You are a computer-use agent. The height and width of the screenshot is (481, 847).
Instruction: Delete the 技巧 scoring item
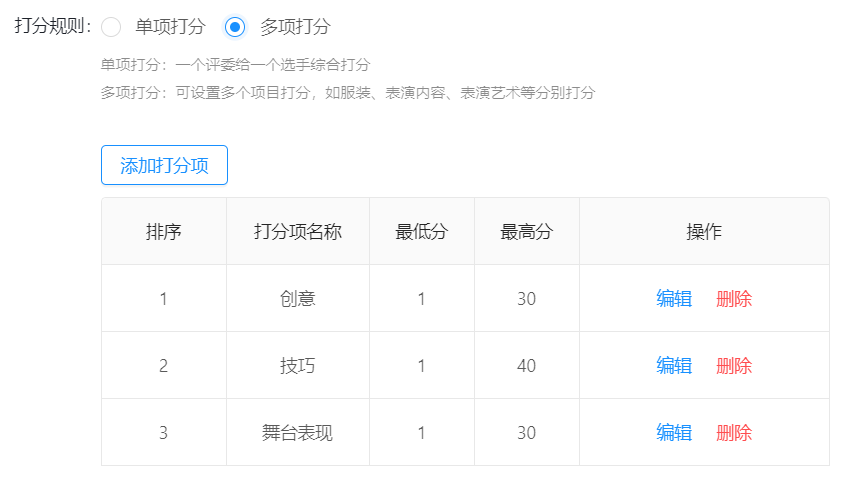(734, 366)
